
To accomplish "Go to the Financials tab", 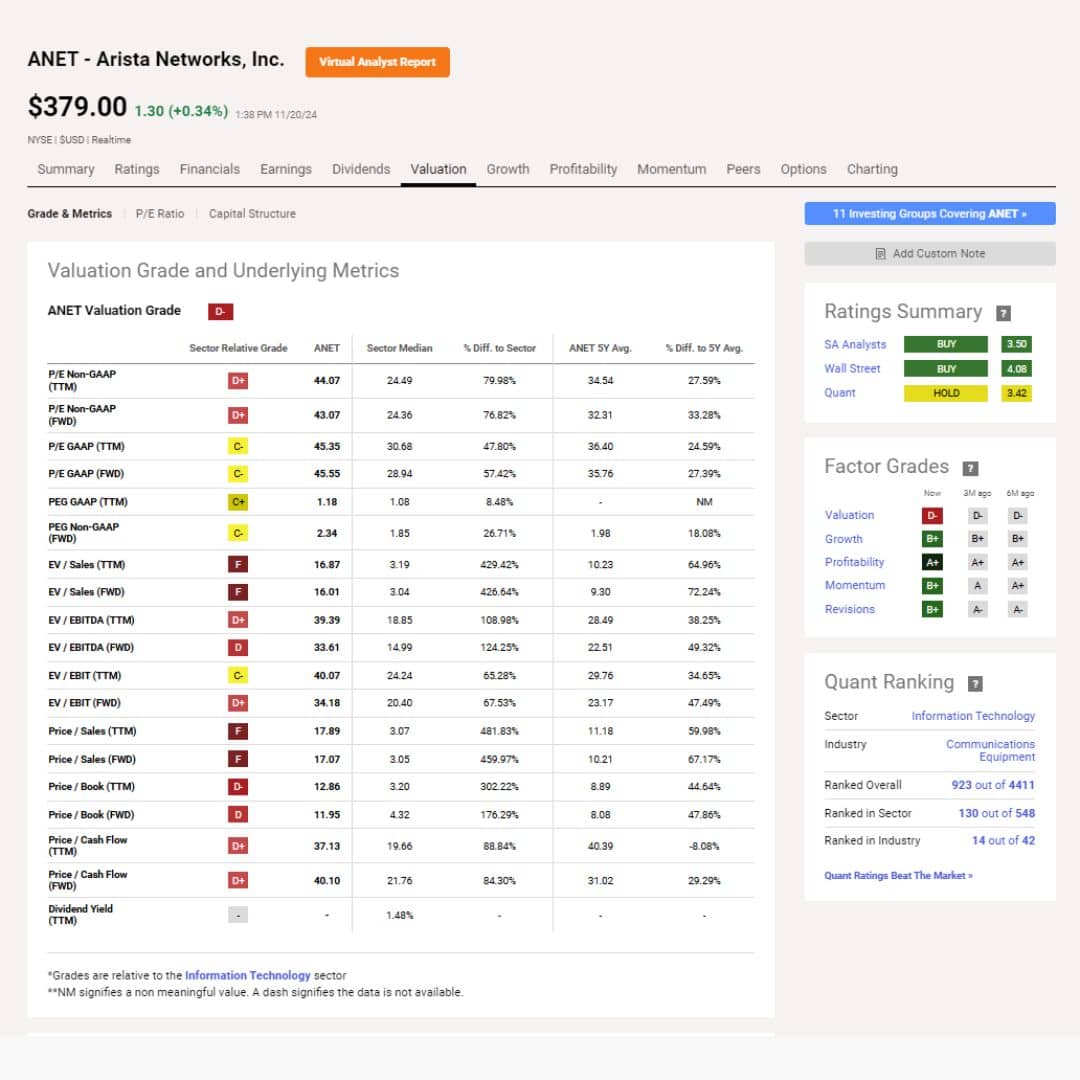I will pyautogui.click(x=209, y=169).
